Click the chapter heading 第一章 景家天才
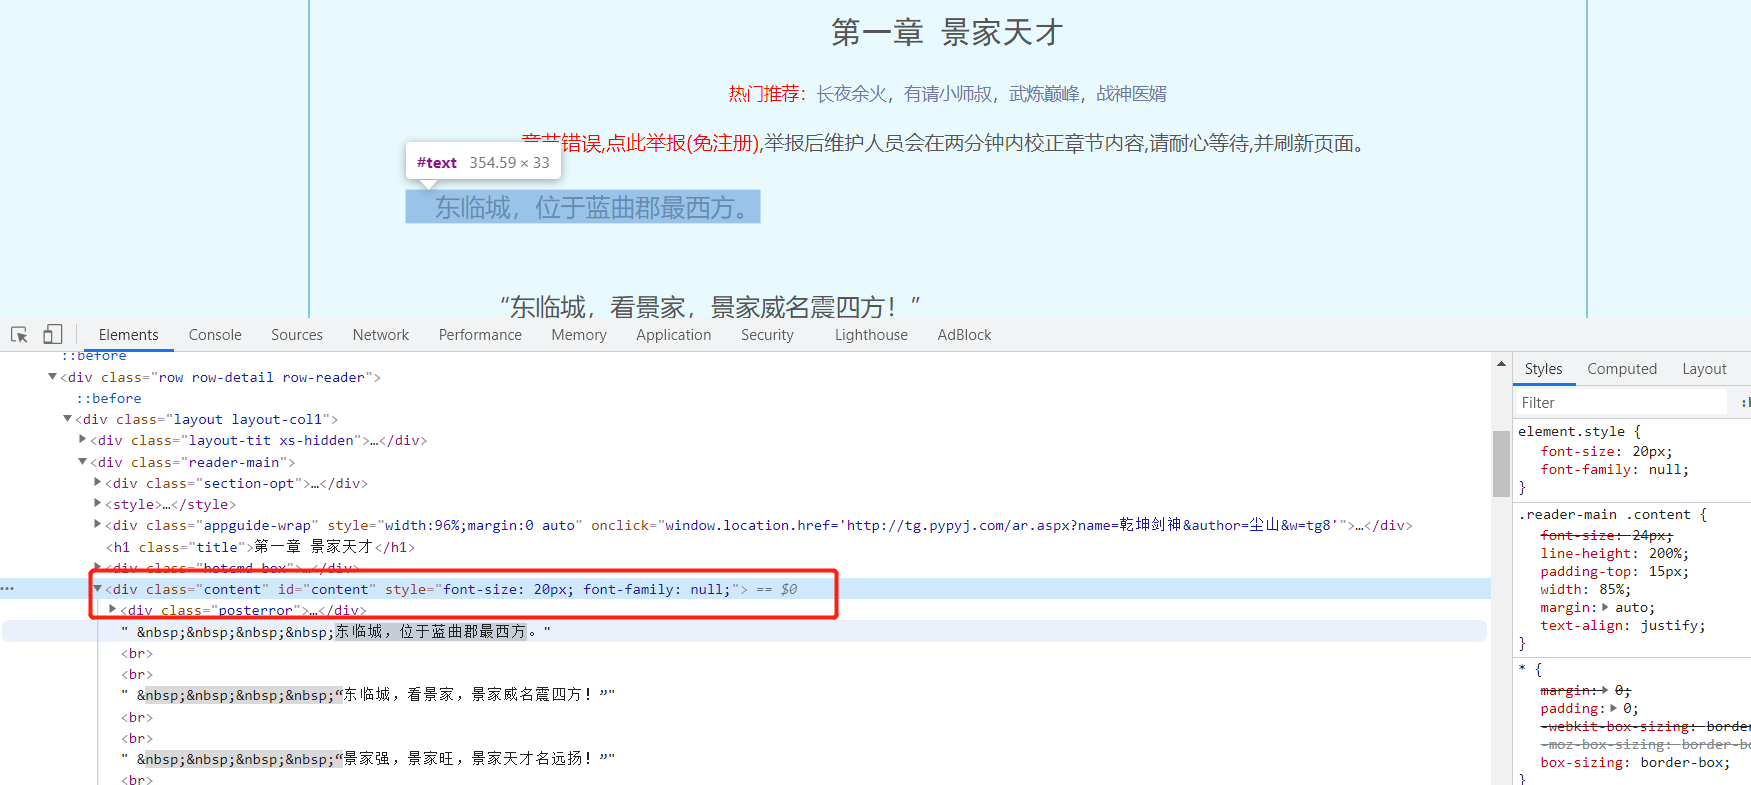 [947, 33]
